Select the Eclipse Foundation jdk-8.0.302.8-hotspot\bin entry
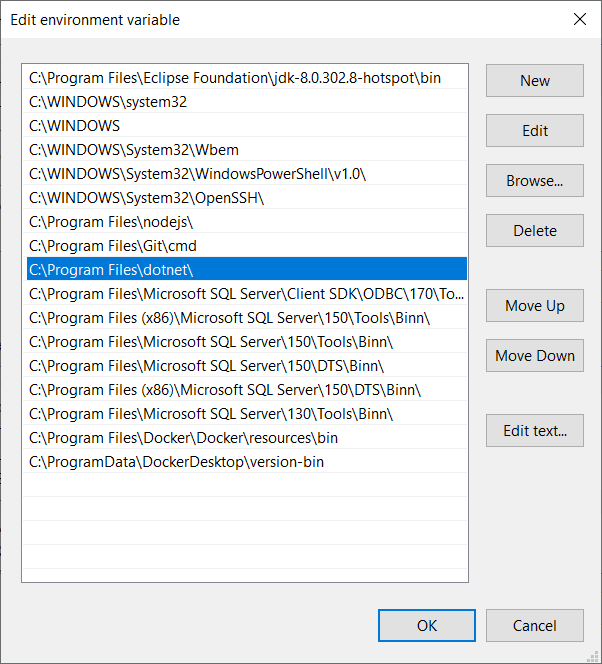Viewport: 602px width, 664px height. point(247,78)
